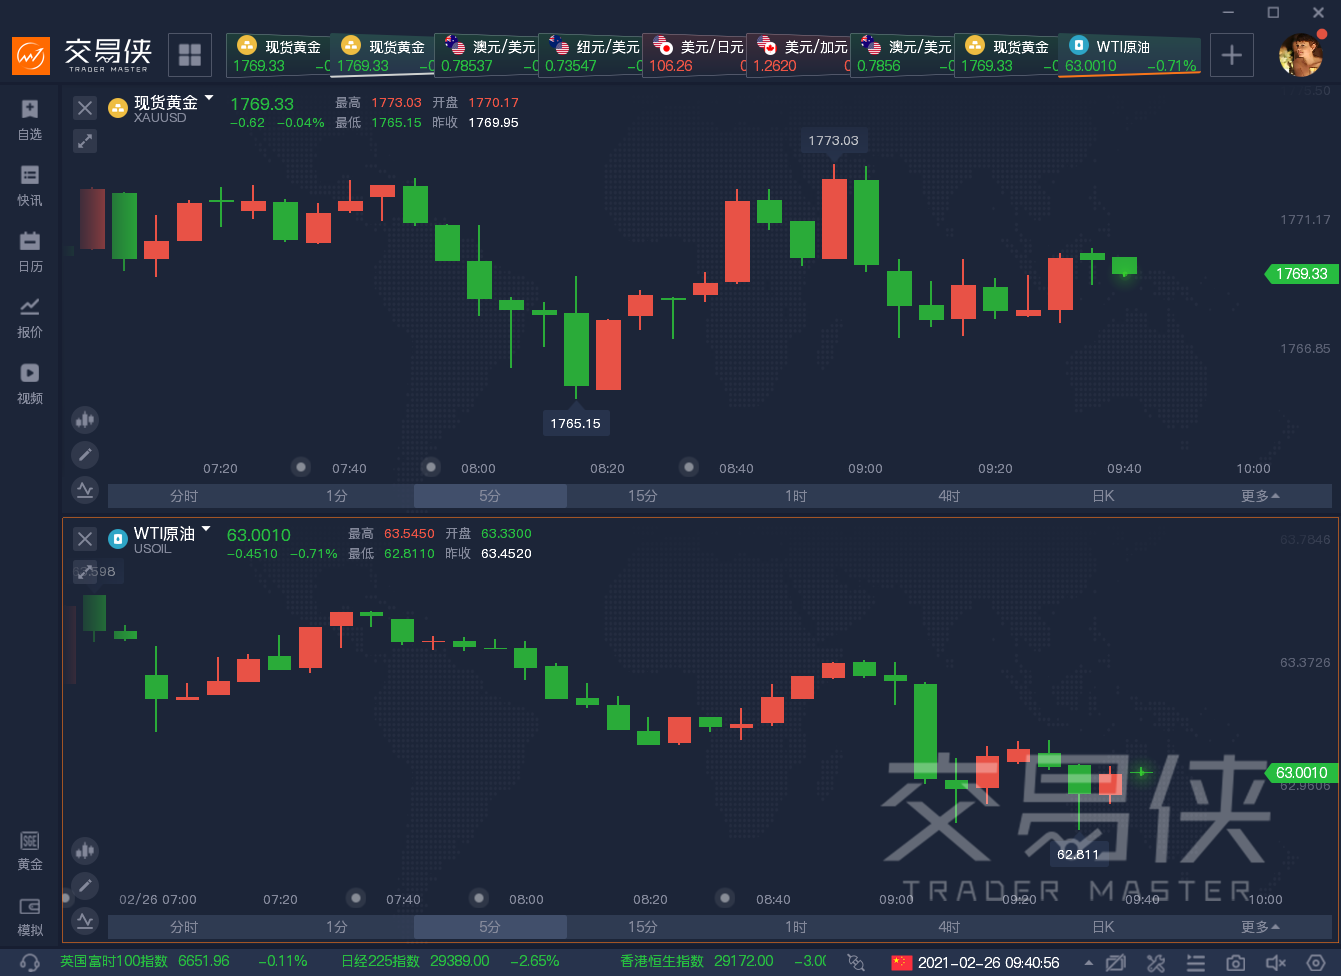Open 日历 calendar in sidebar
The width and height of the screenshot is (1341, 976).
tap(30, 252)
